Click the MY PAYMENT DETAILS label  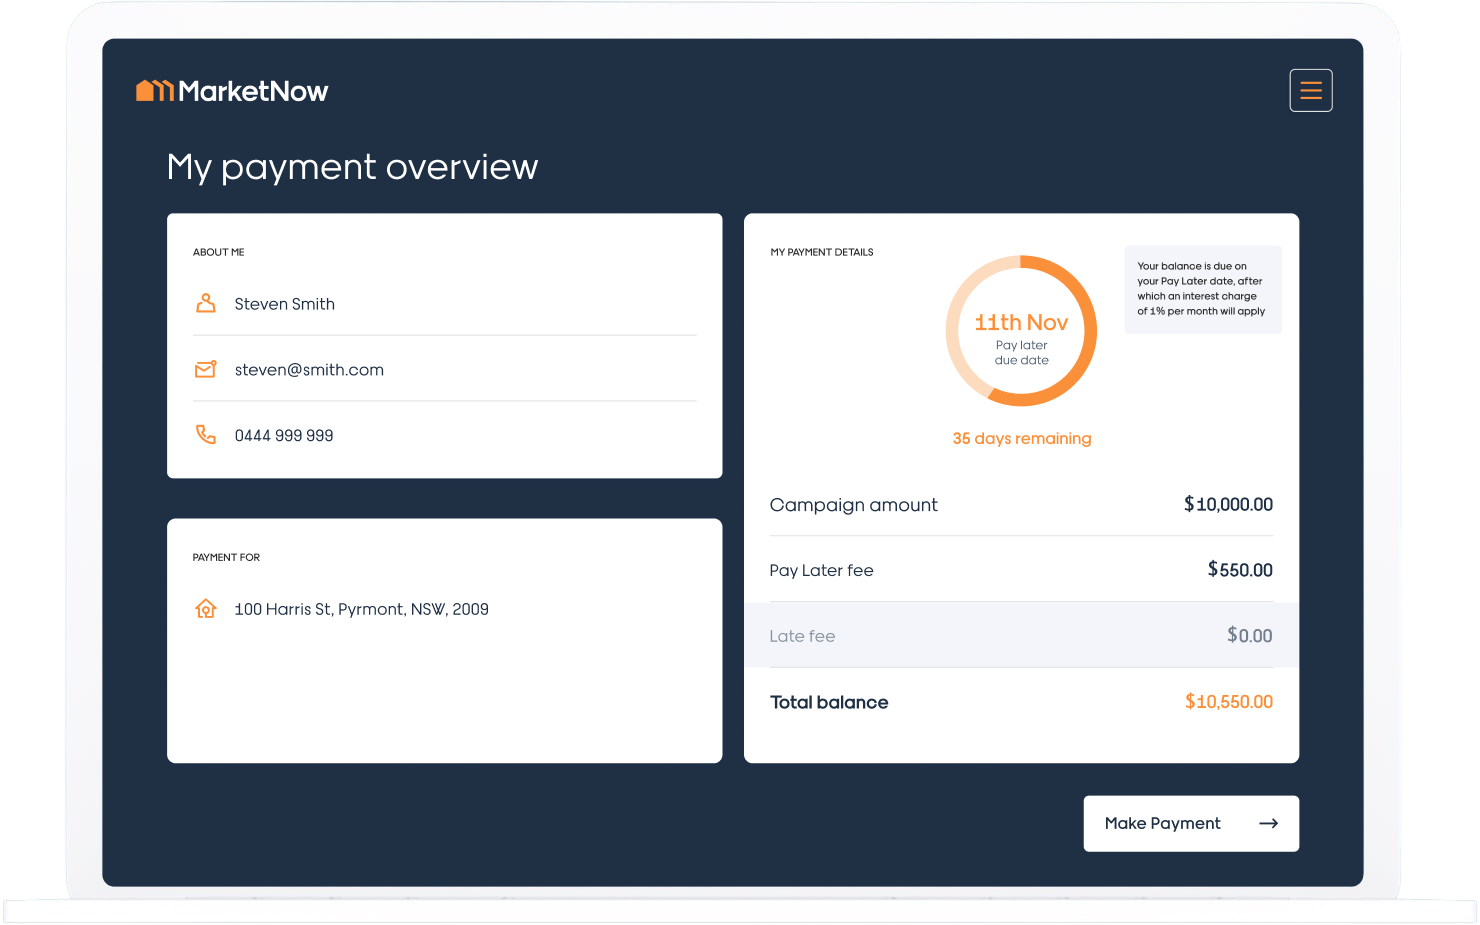[822, 252]
